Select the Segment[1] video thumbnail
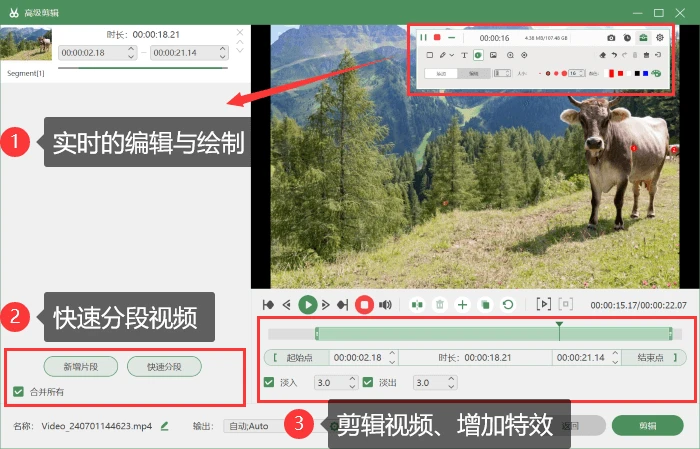Image resolution: width=700 pixels, height=449 pixels. 26,43
